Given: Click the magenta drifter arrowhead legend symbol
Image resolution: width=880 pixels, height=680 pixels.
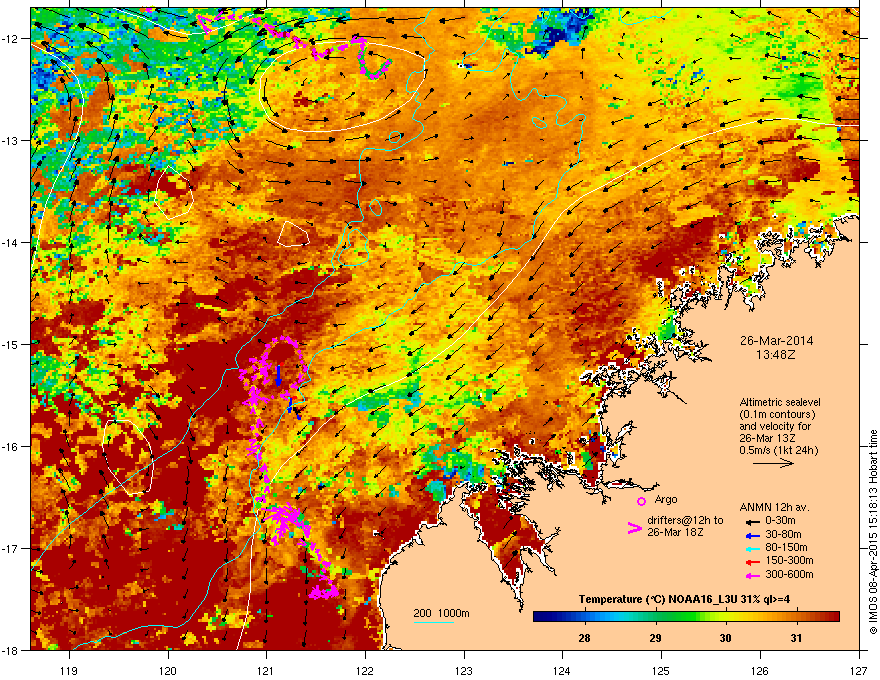Looking at the screenshot, I should click(635, 529).
